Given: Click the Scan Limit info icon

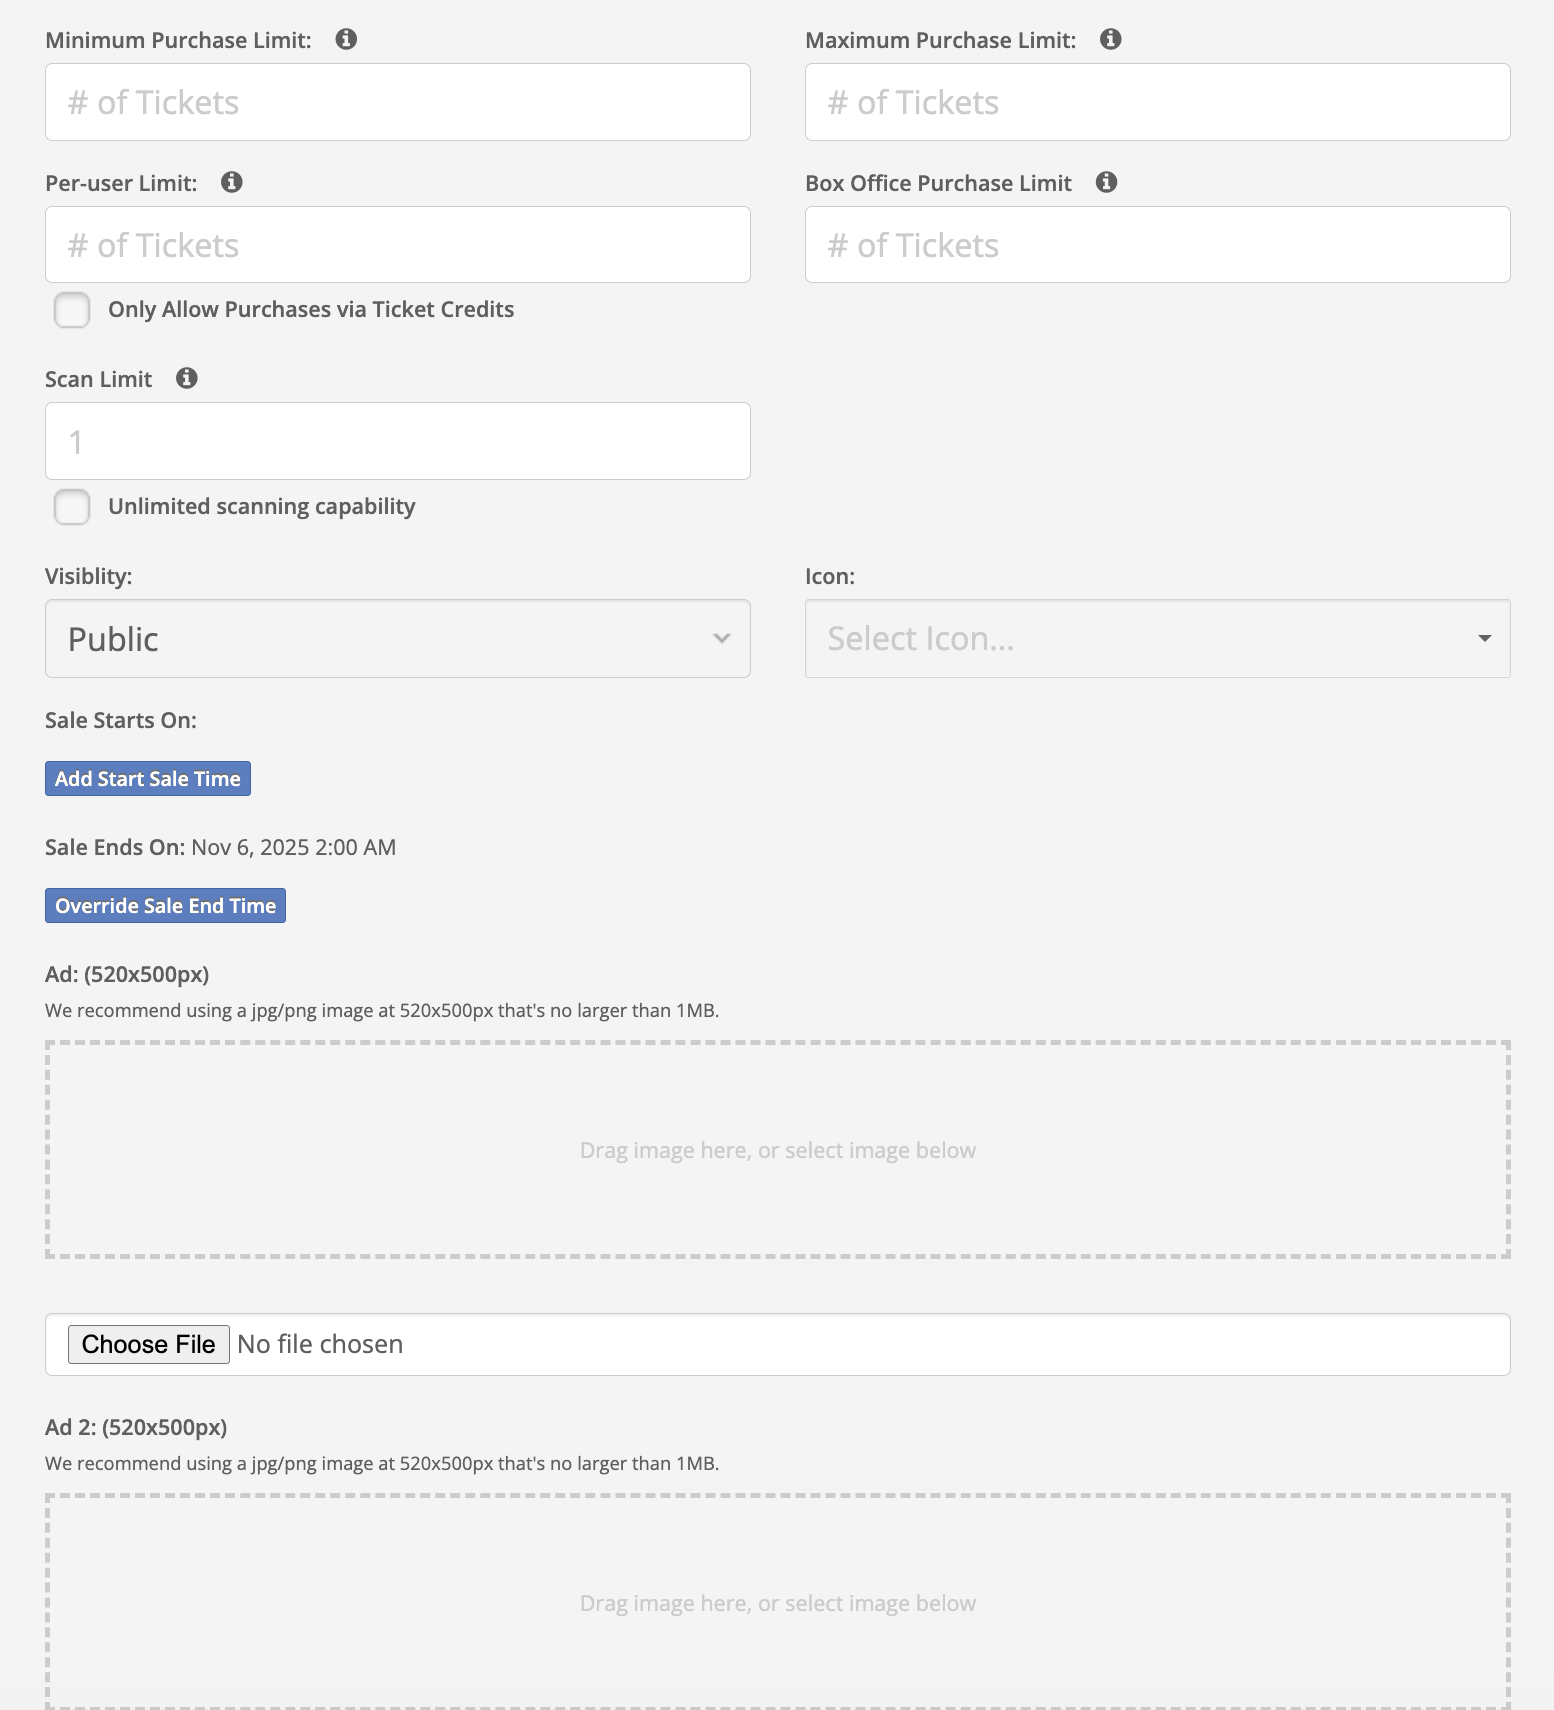Looking at the screenshot, I should coord(186,378).
